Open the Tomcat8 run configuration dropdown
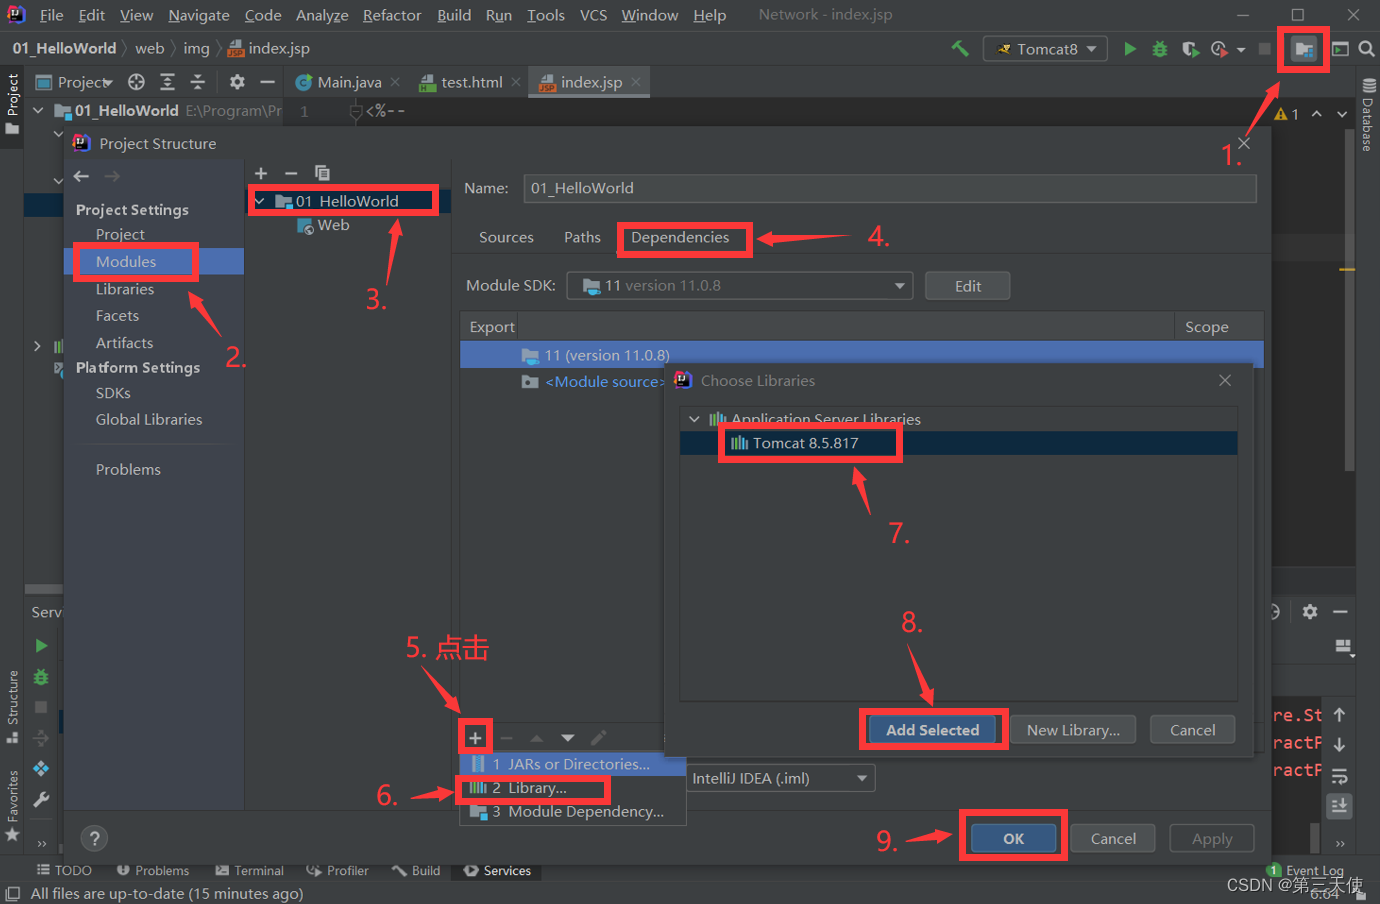Viewport: 1380px width, 904px height. coord(1045,49)
